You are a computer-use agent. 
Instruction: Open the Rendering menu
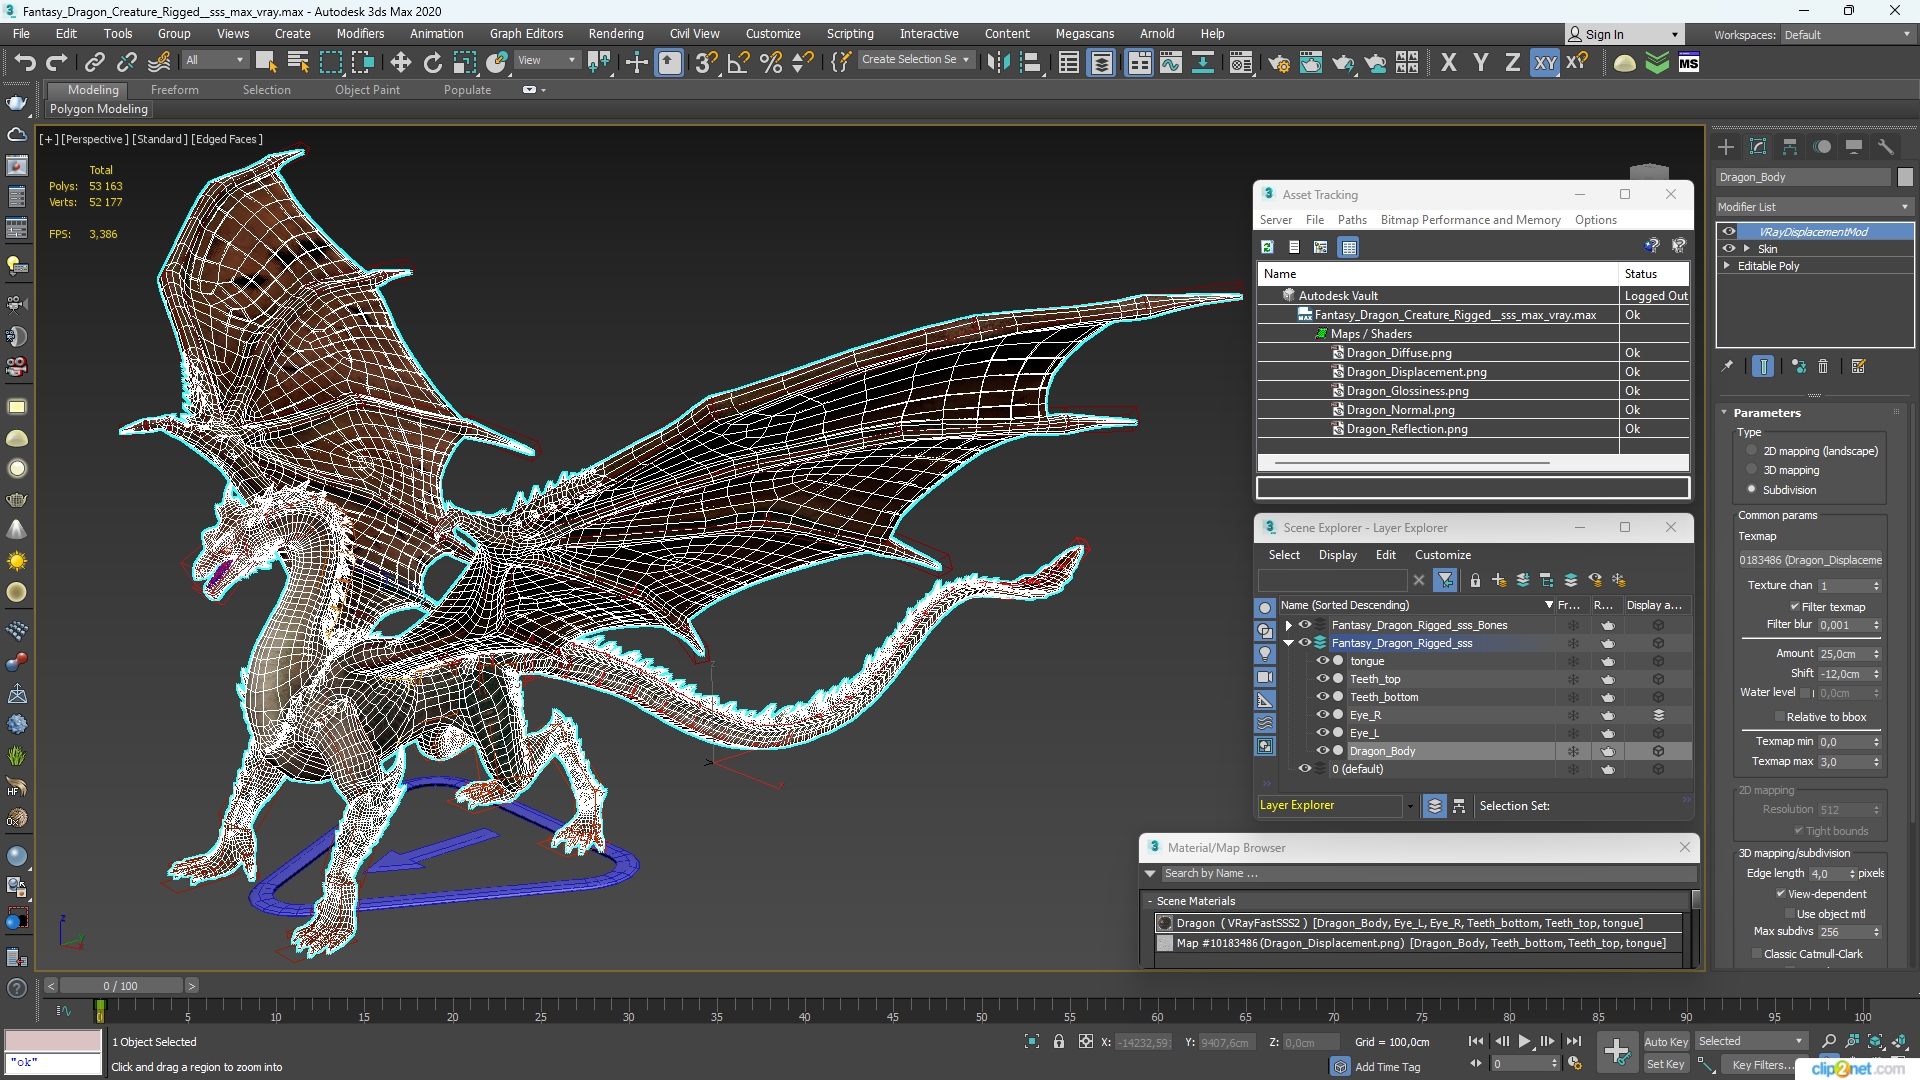tap(616, 33)
